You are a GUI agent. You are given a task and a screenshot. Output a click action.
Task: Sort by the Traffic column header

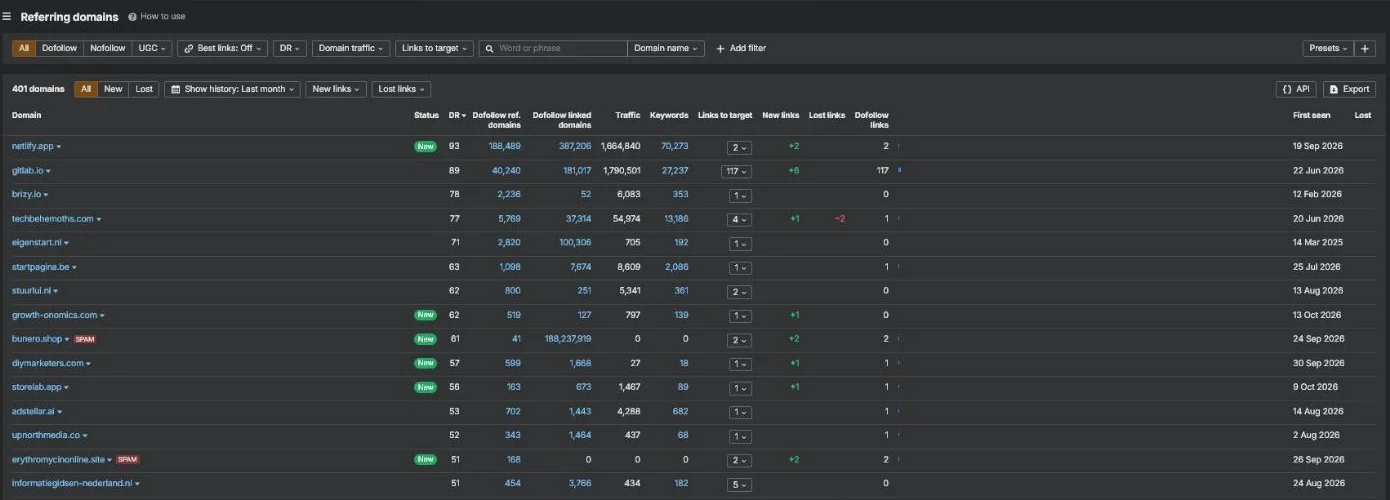[628, 116]
